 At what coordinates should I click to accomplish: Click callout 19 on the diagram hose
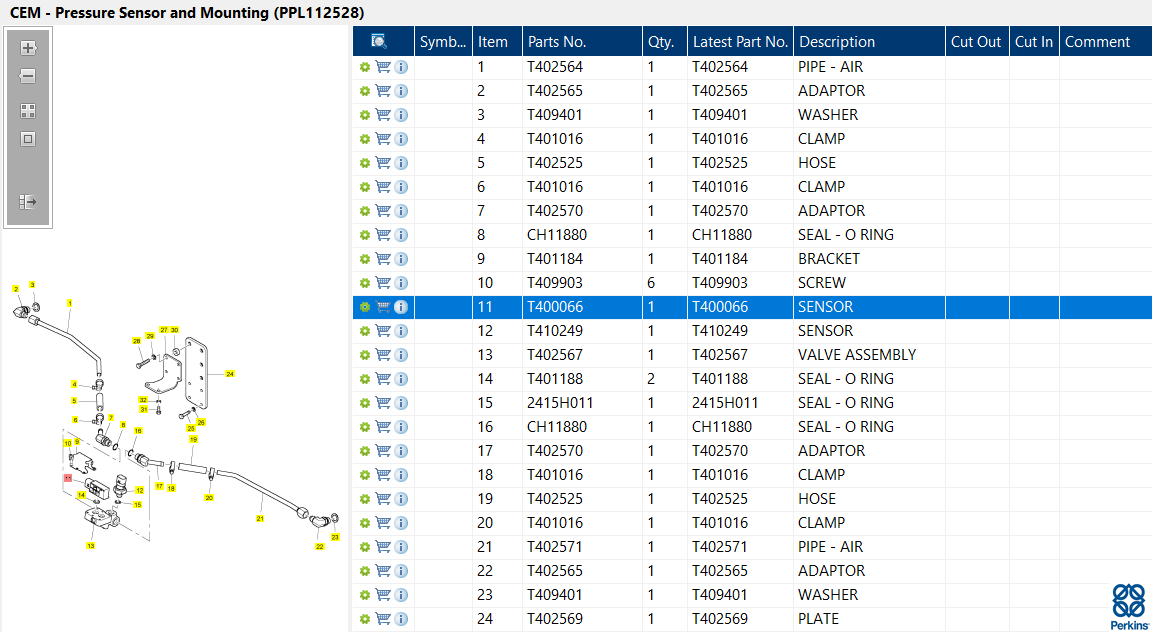coord(193,439)
